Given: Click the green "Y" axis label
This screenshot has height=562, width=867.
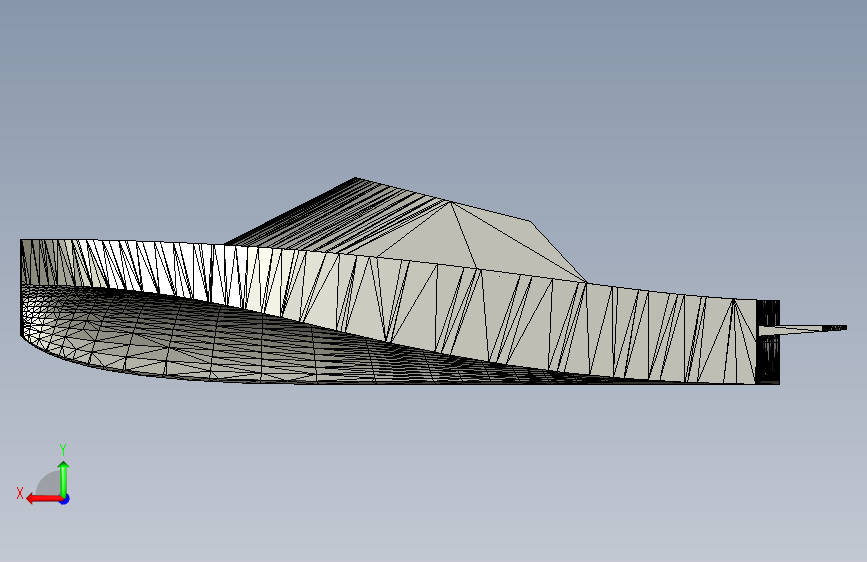Looking at the screenshot, I should [x=63, y=449].
